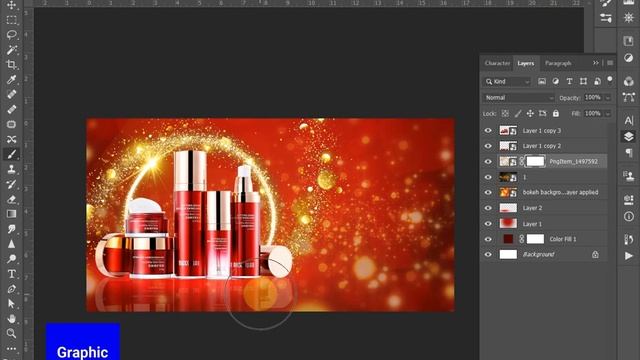Viewport: 640px width, 360px height.
Task: Open the Character panel dock icon
Action: click(x=629, y=120)
